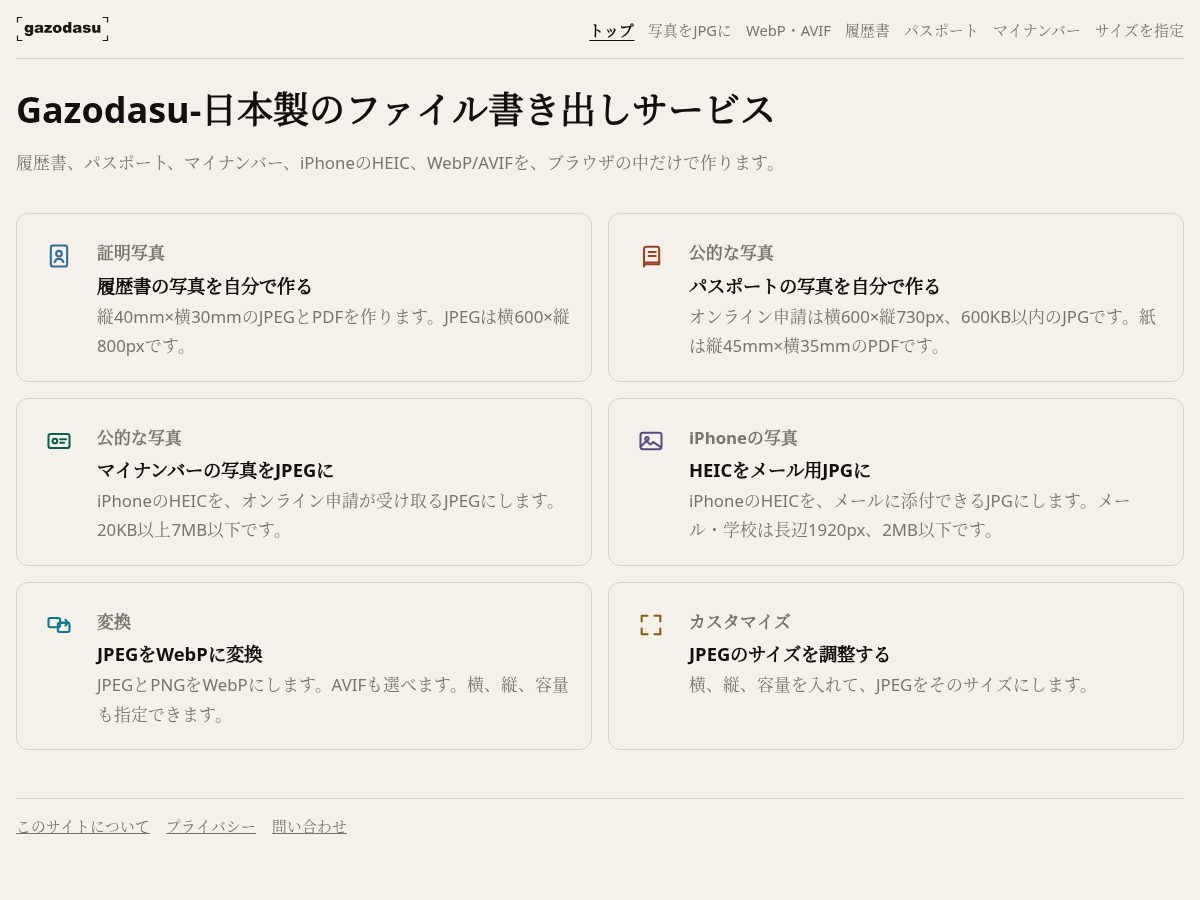The width and height of the screenshot is (1200, 900).
Task: Click description 横、縦、容量を入れて
Action: (892, 685)
